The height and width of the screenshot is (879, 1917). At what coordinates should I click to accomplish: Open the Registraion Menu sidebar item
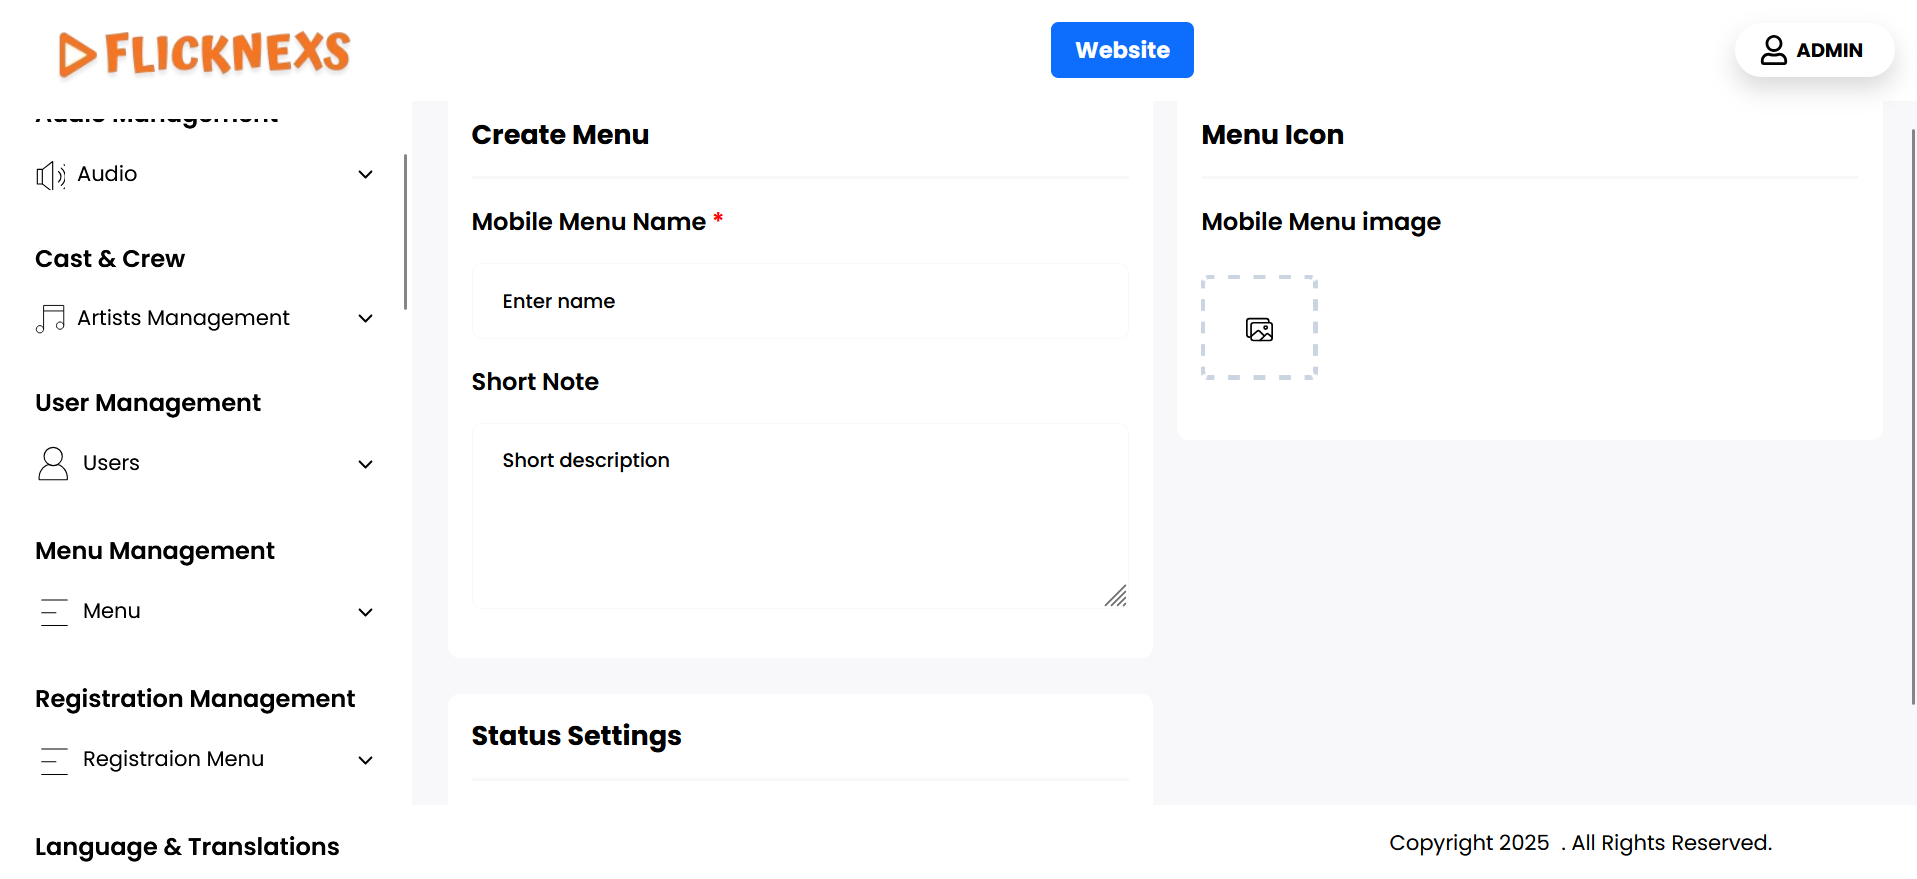(x=173, y=759)
